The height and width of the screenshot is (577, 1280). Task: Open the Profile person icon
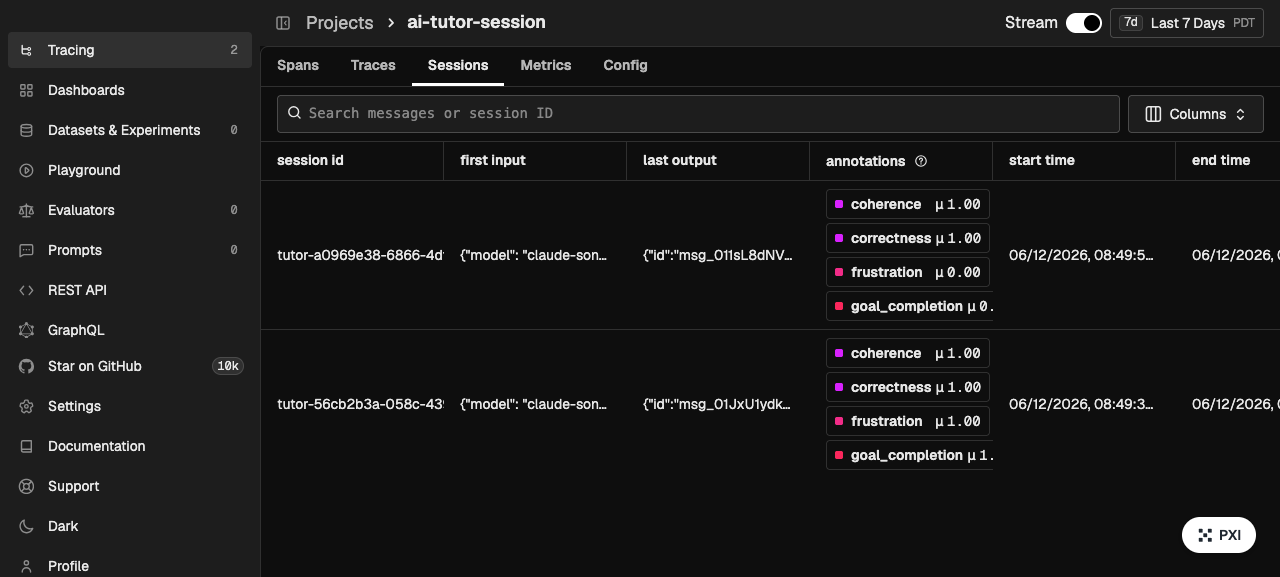[x=27, y=566]
